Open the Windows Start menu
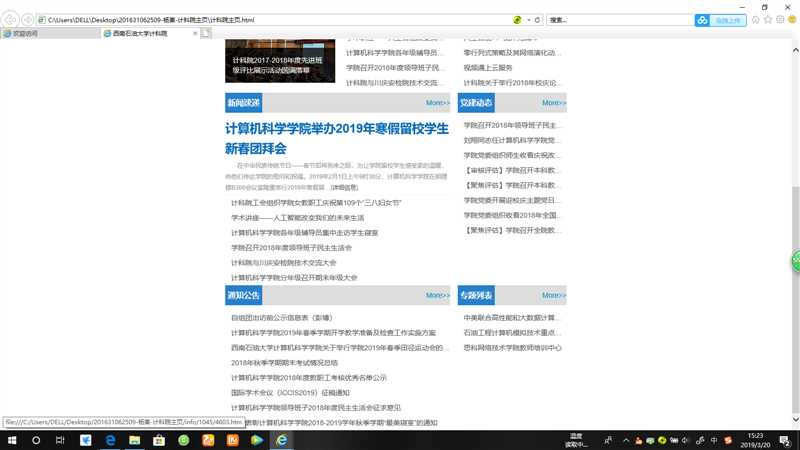800x450 pixels. pyautogui.click(x=12, y=440)
